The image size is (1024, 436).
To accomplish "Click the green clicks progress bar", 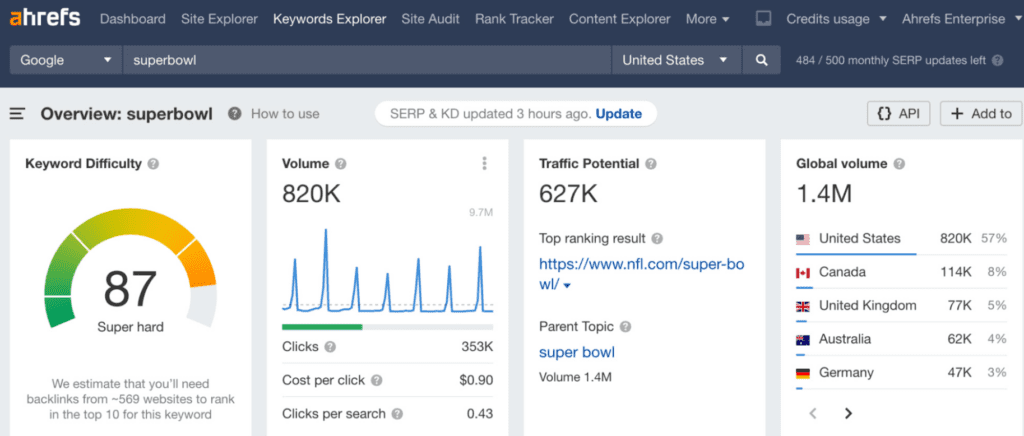I will pos(322,326).
